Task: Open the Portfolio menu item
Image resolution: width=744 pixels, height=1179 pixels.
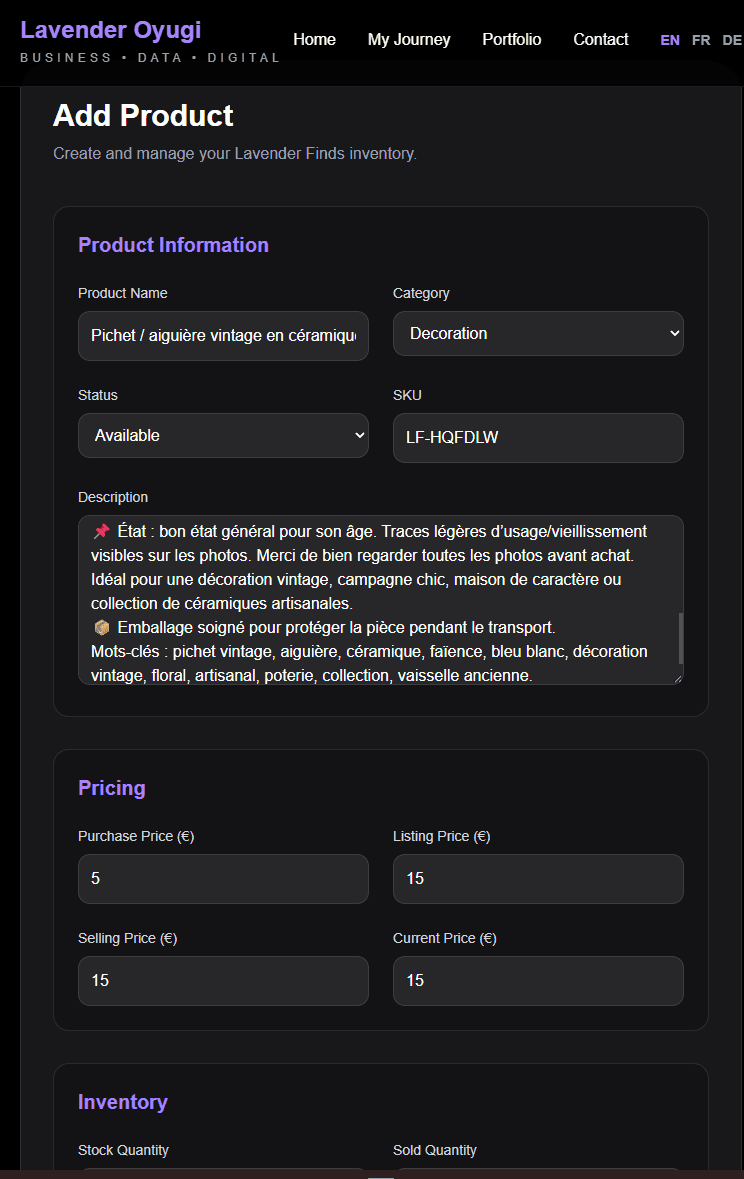Action: tap(512, 39)
